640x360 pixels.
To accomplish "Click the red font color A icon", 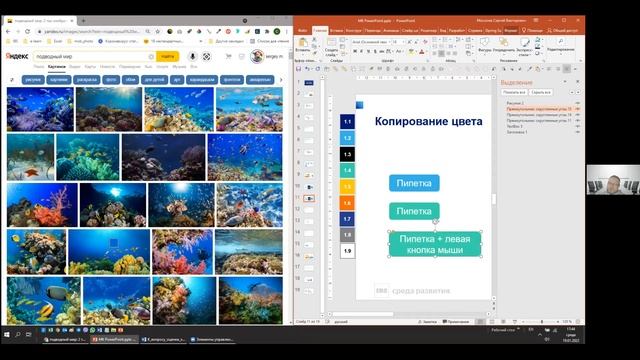I will click(422, 51).
